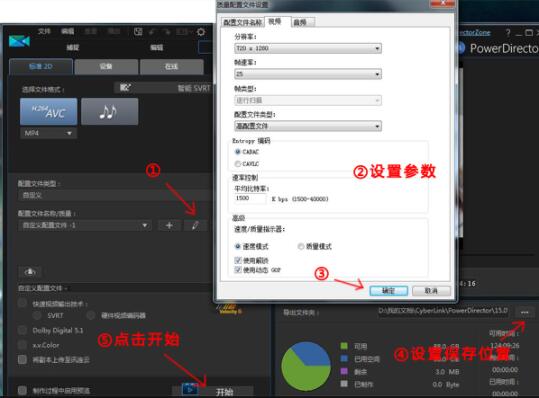Viewport: 539px width, 398px height.
Task: Click the purple remaining legend swatch
Action: 344,371
